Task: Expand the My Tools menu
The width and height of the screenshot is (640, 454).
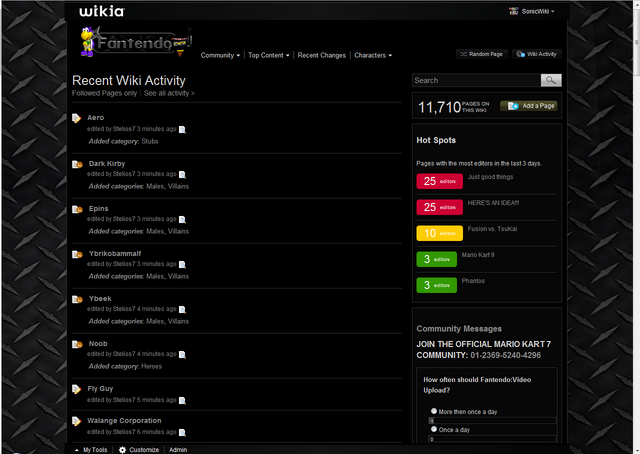Action: click(91, 450)
